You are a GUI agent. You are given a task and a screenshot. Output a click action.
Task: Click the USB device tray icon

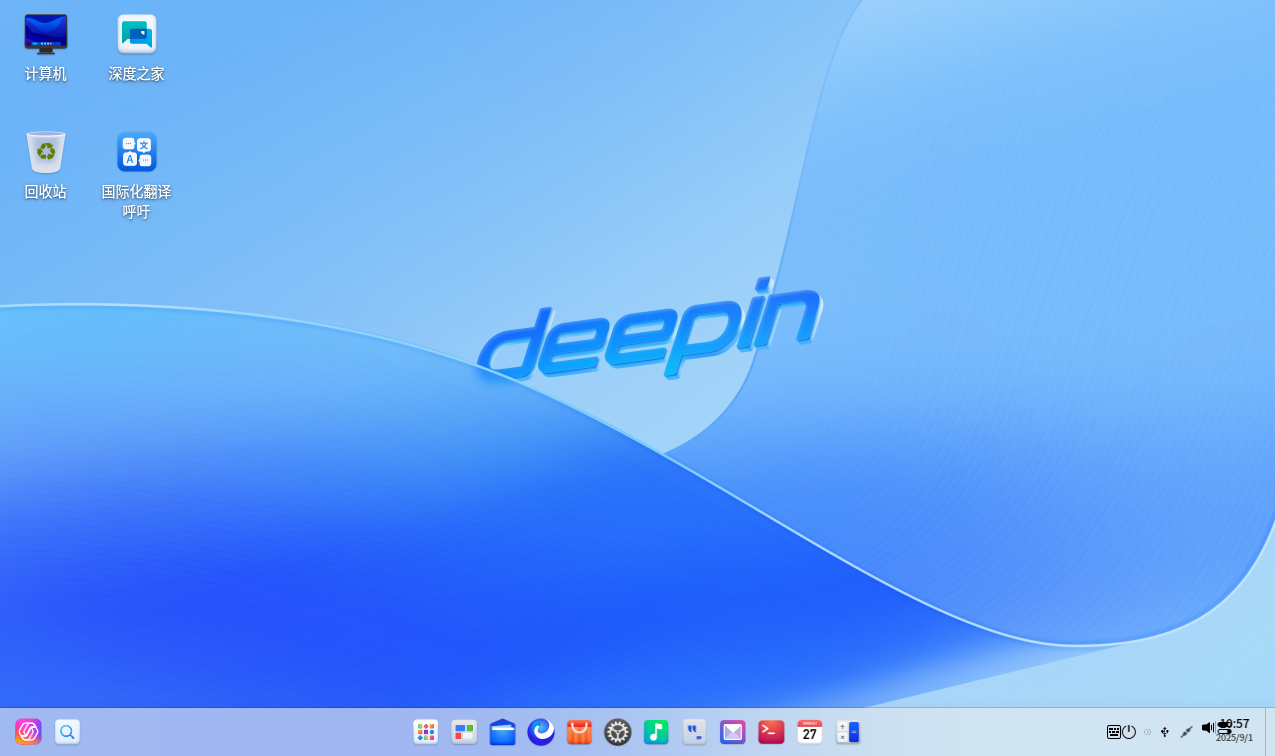[1165, 732]
